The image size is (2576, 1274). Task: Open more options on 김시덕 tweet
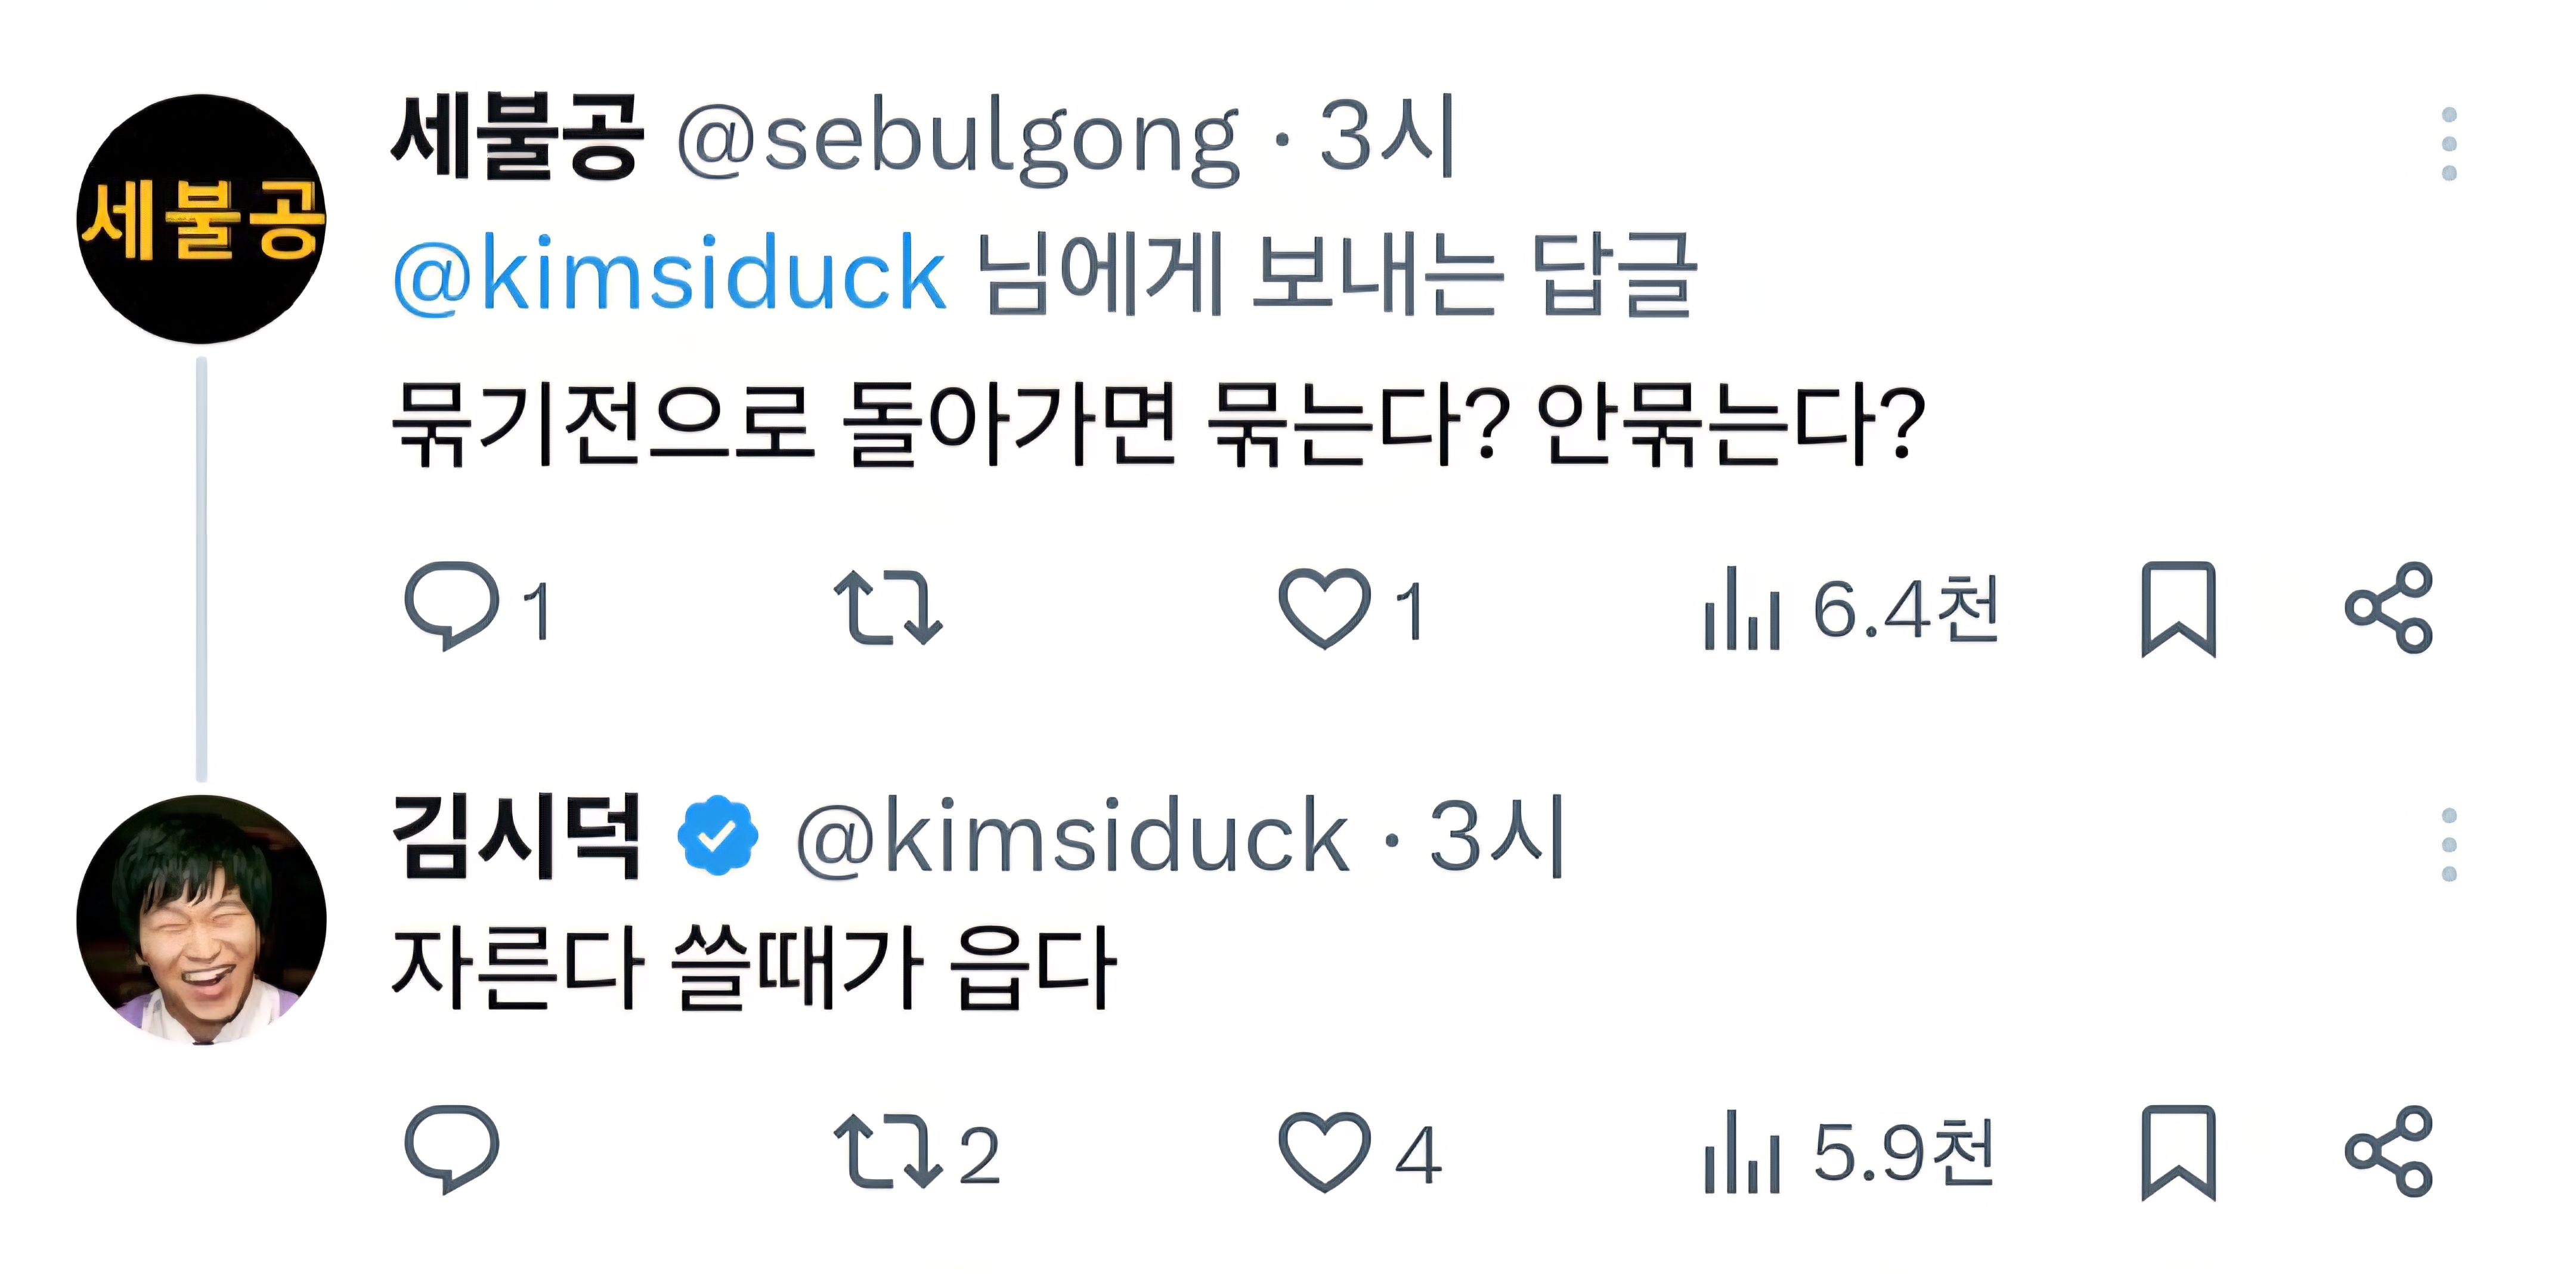[2449, 845]
